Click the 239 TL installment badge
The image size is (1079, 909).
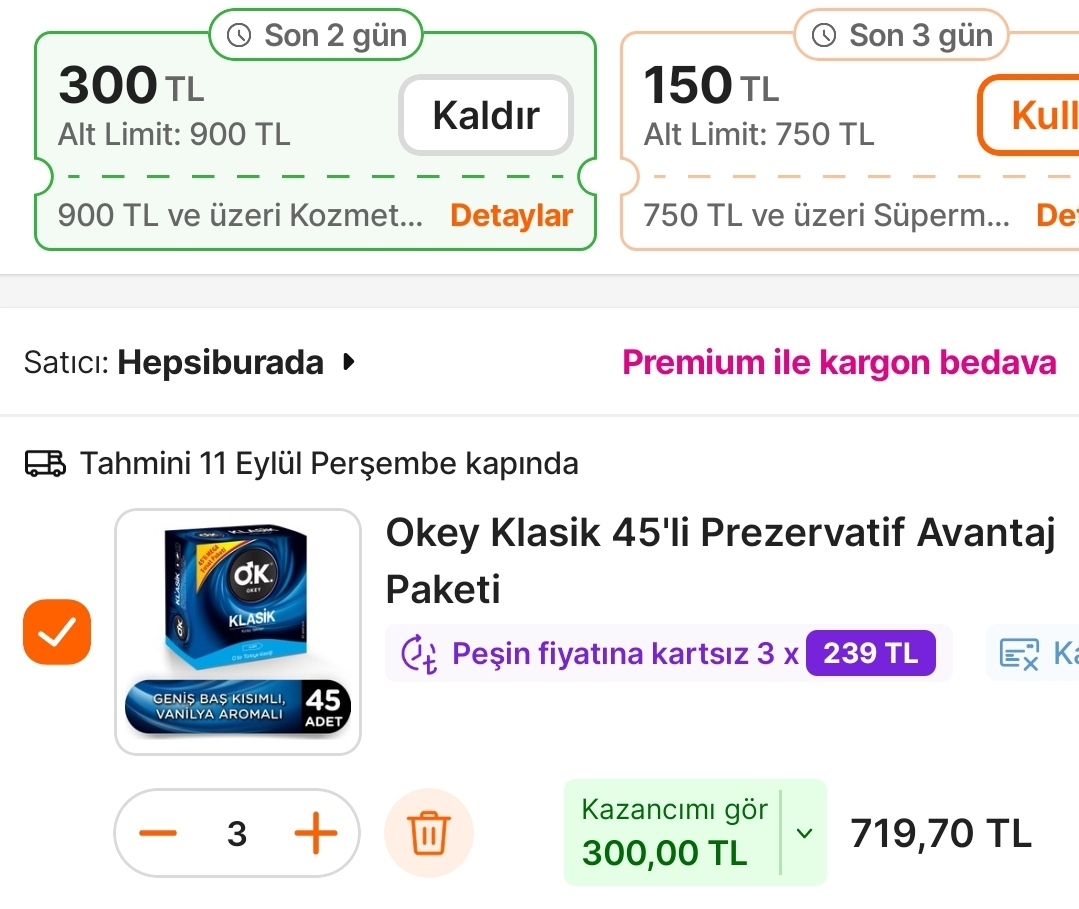coord(870,653)
